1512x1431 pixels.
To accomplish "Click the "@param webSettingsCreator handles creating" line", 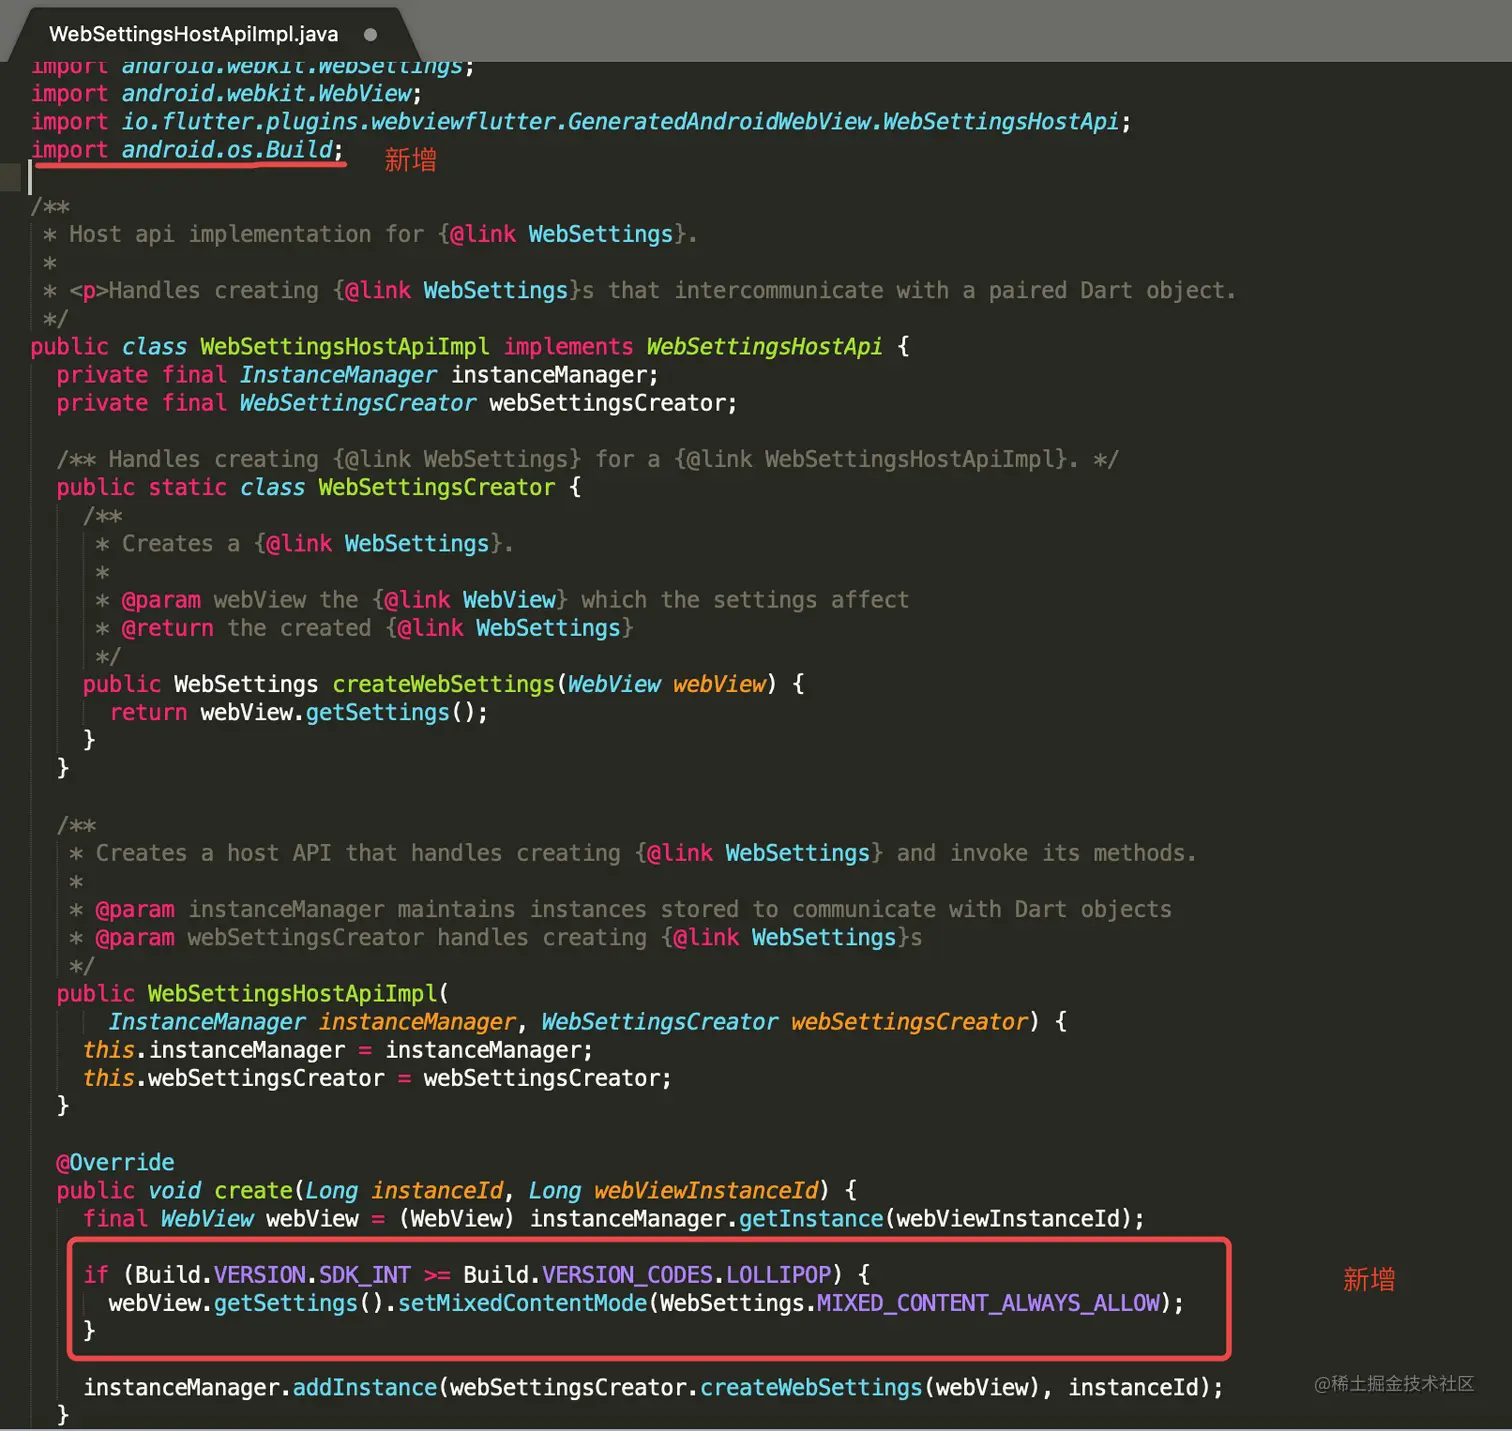I will (x=496, y=936).
